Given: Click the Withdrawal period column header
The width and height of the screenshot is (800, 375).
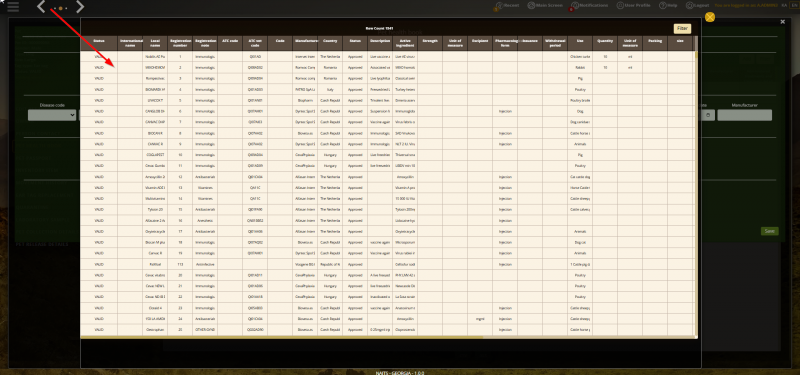Looking at the screenshot, I should (x=555, y=43).
